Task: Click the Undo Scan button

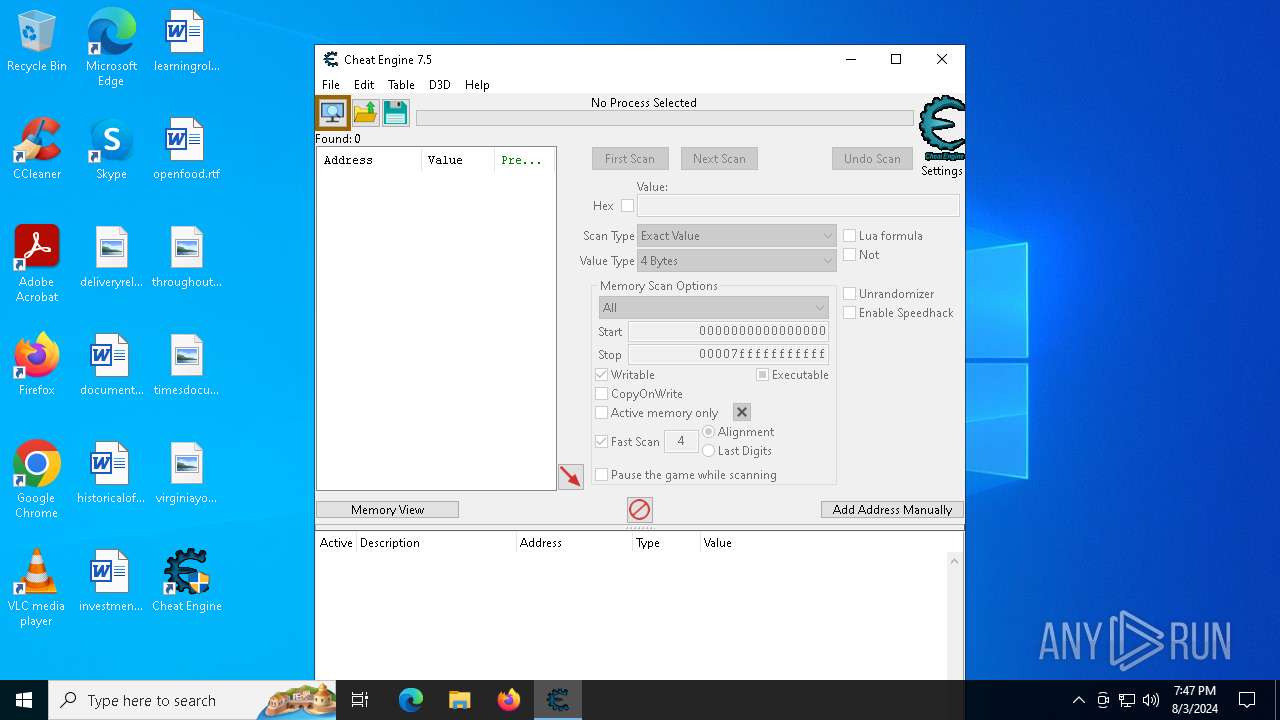Action: click(872, 159)
